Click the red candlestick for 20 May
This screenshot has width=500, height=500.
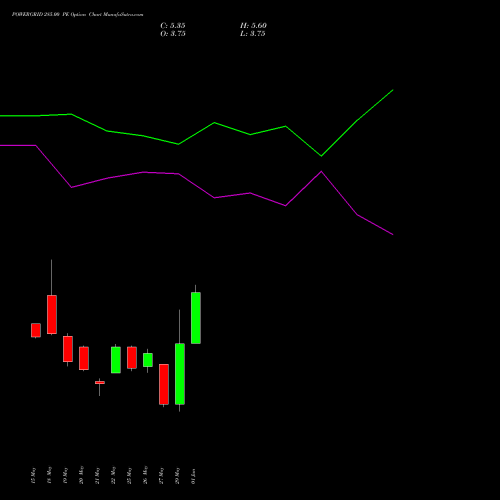(84, 358)
